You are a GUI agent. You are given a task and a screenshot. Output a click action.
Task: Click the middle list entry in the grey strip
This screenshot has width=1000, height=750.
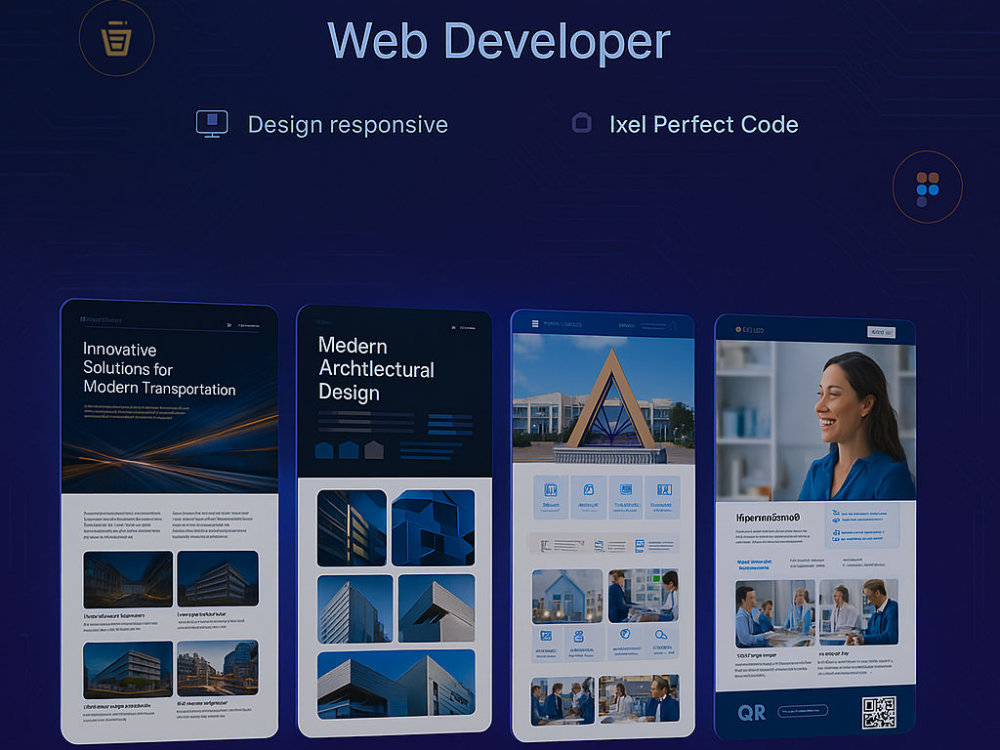coord(610,546)
